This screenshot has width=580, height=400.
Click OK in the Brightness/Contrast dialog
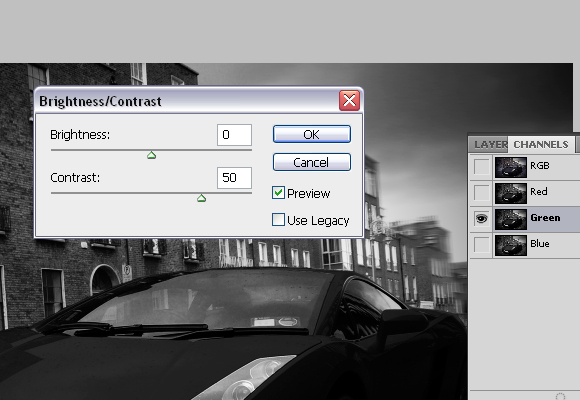click(x=311, y=134)
